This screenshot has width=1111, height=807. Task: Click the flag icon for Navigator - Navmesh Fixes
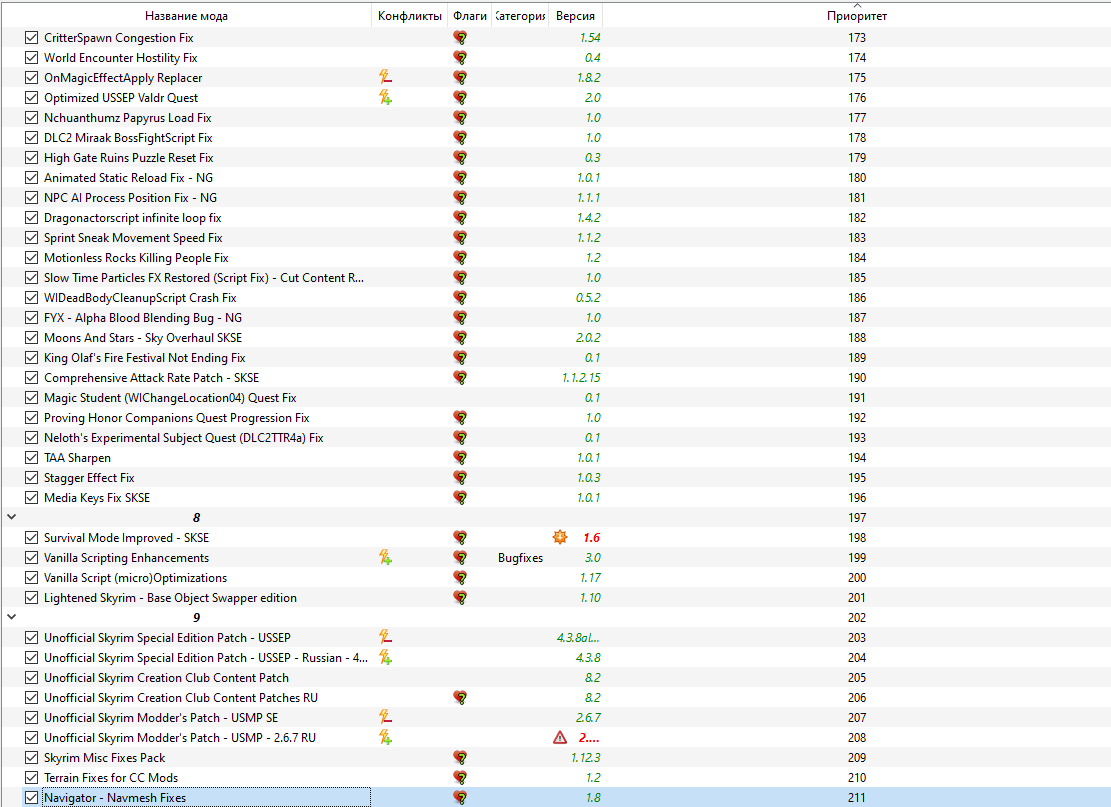pos(461,797)
